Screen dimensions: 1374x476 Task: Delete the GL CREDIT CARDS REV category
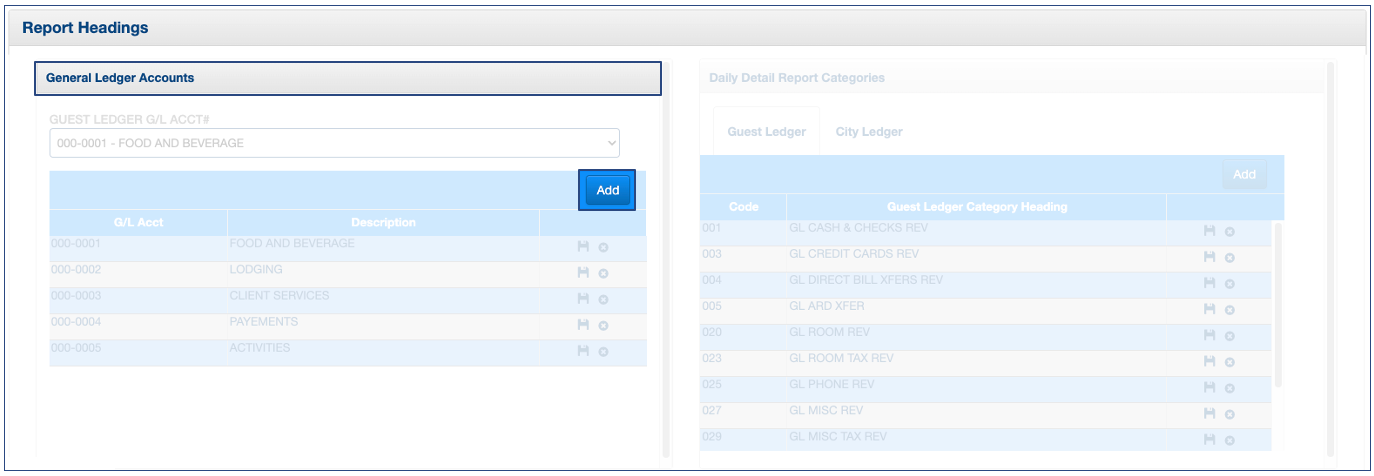click(1229, 258)
